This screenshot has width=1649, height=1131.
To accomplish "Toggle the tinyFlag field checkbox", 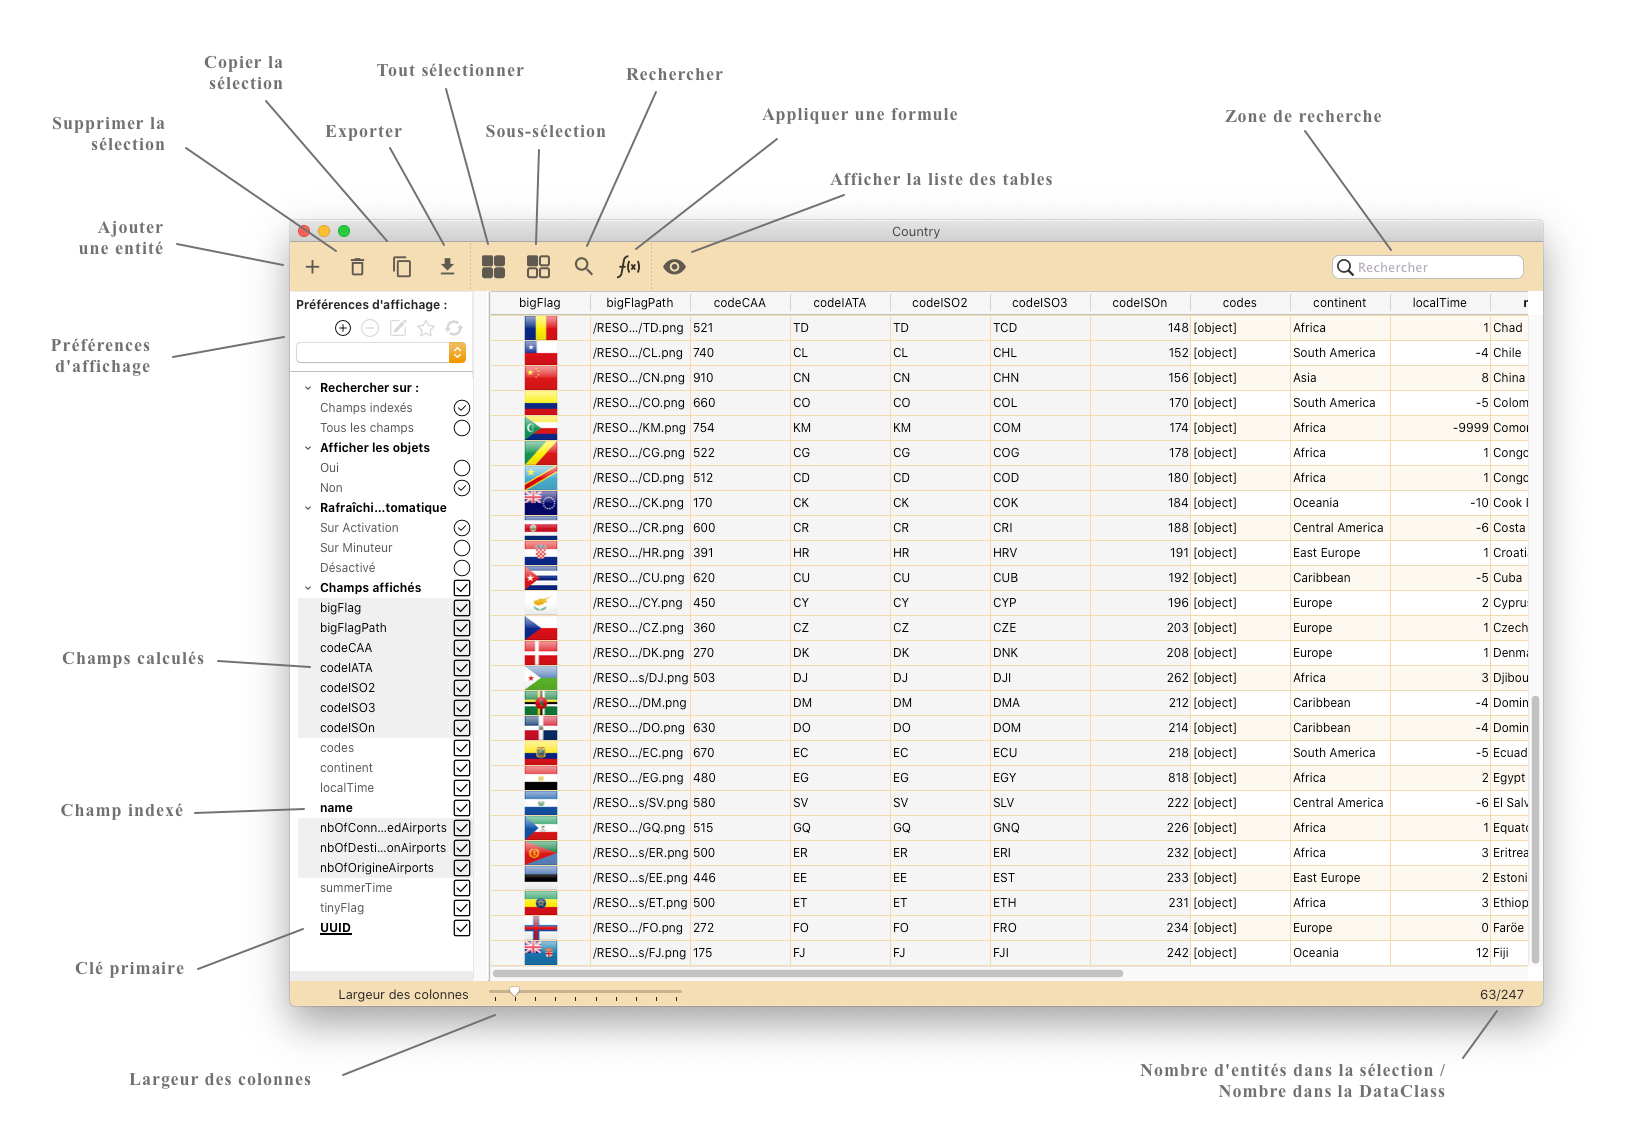I will pos(462,908).
